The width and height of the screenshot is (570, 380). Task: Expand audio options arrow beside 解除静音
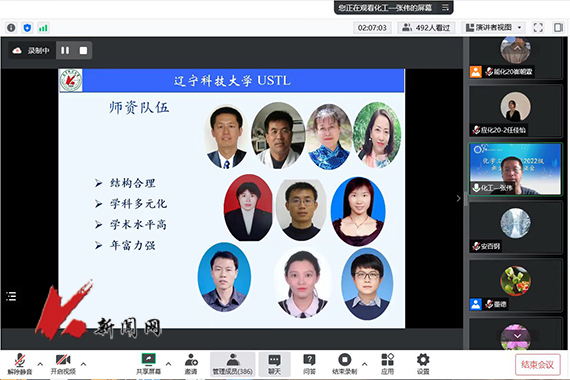click(40, 364)
